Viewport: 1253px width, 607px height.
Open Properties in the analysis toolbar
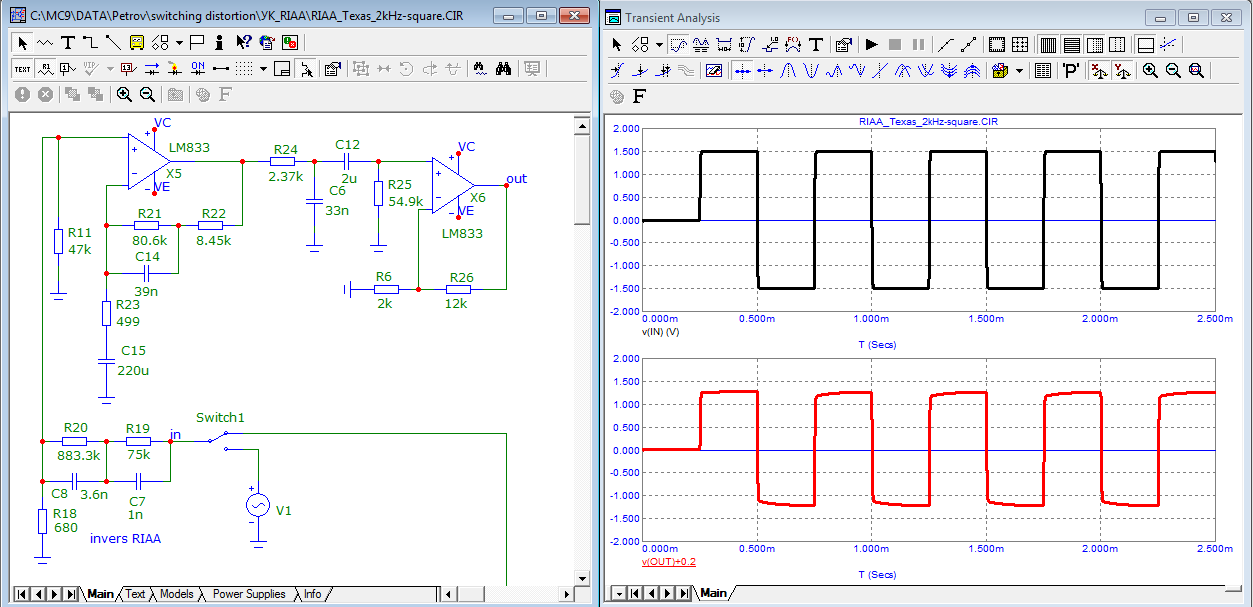(x=843, y=45)
